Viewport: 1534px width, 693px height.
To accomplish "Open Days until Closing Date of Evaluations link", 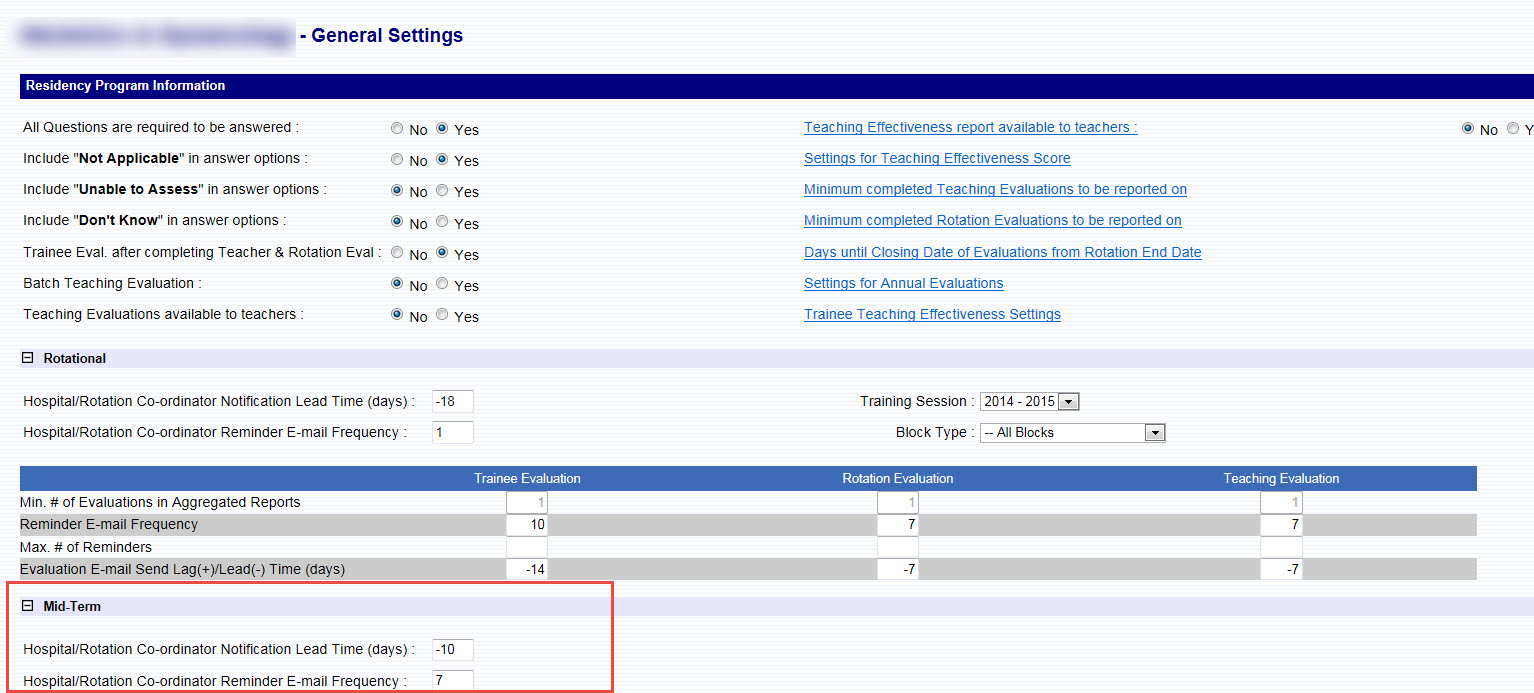I will coord(1002,253).
